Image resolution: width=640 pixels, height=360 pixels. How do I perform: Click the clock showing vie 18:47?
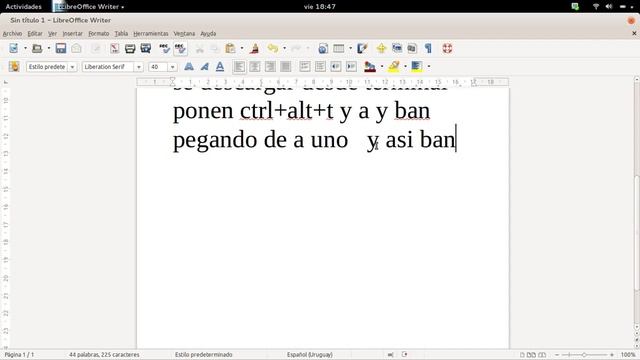pyautogui.click(x=320, y=7)
